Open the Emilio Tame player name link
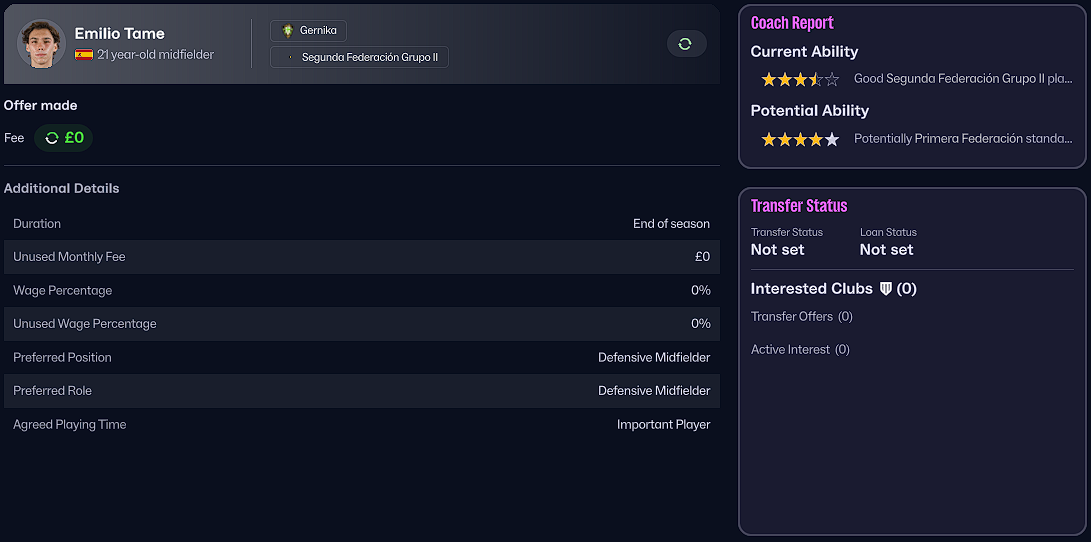The image size is (1091, 542). click(x=119, y=34)
